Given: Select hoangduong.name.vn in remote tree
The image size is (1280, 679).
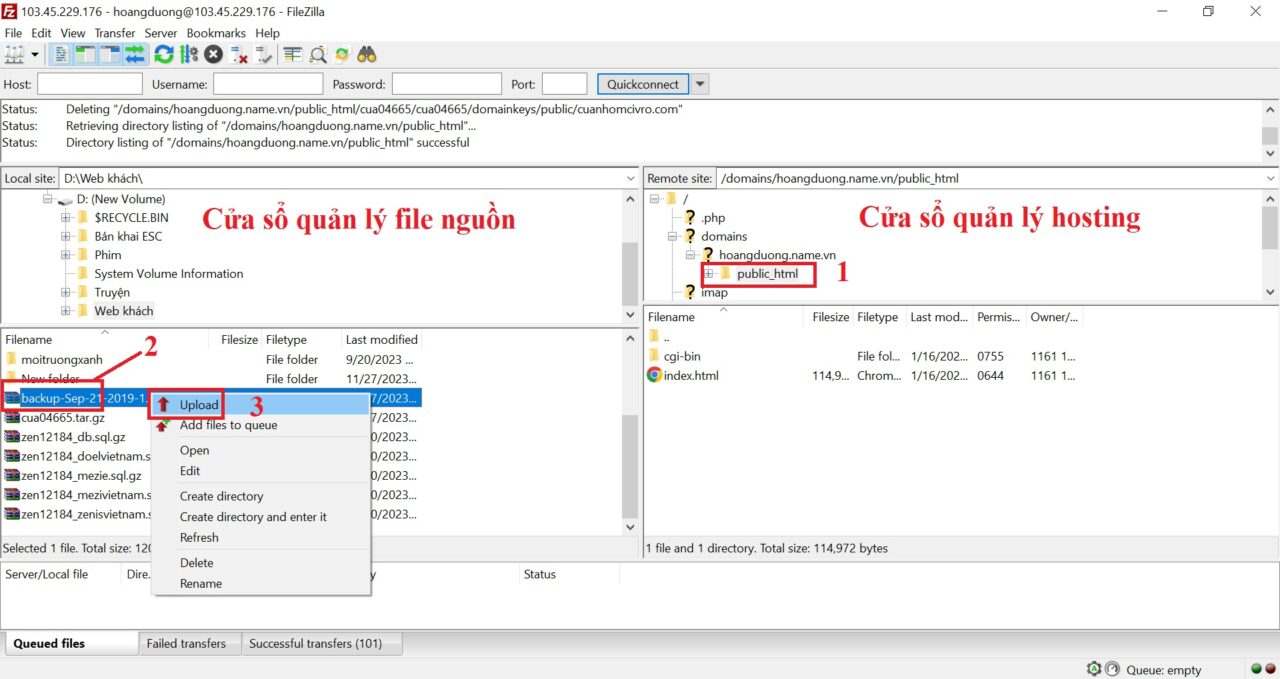Looking at the screenshot, I should (x=777, y=255).
